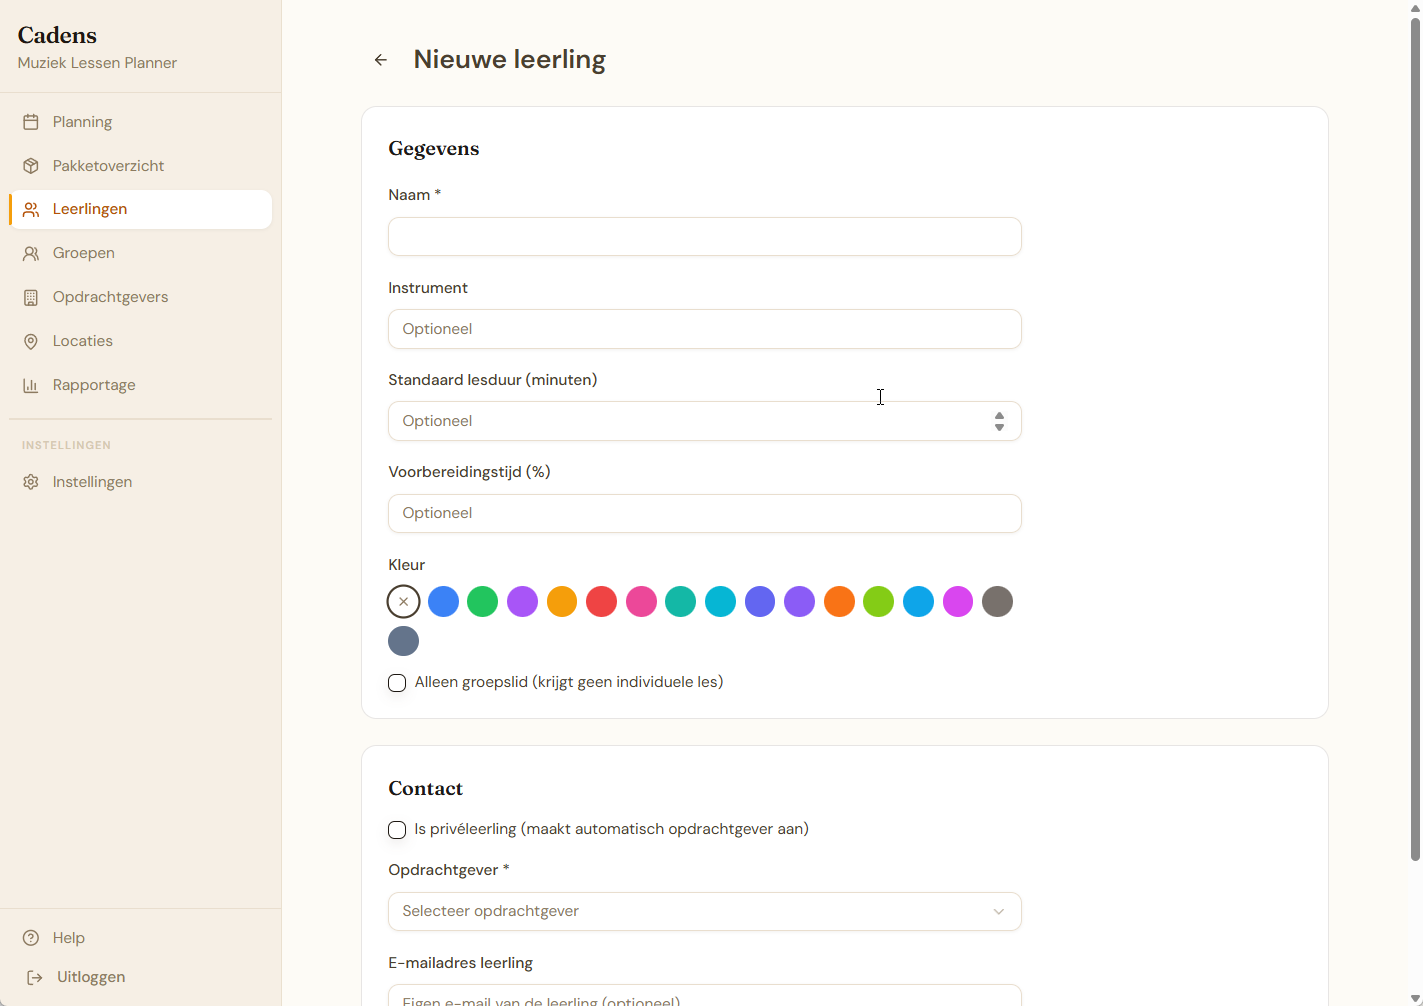Click the Leerlingen people icon
Screen dimensions: 1423x1006
click(31, 209)
